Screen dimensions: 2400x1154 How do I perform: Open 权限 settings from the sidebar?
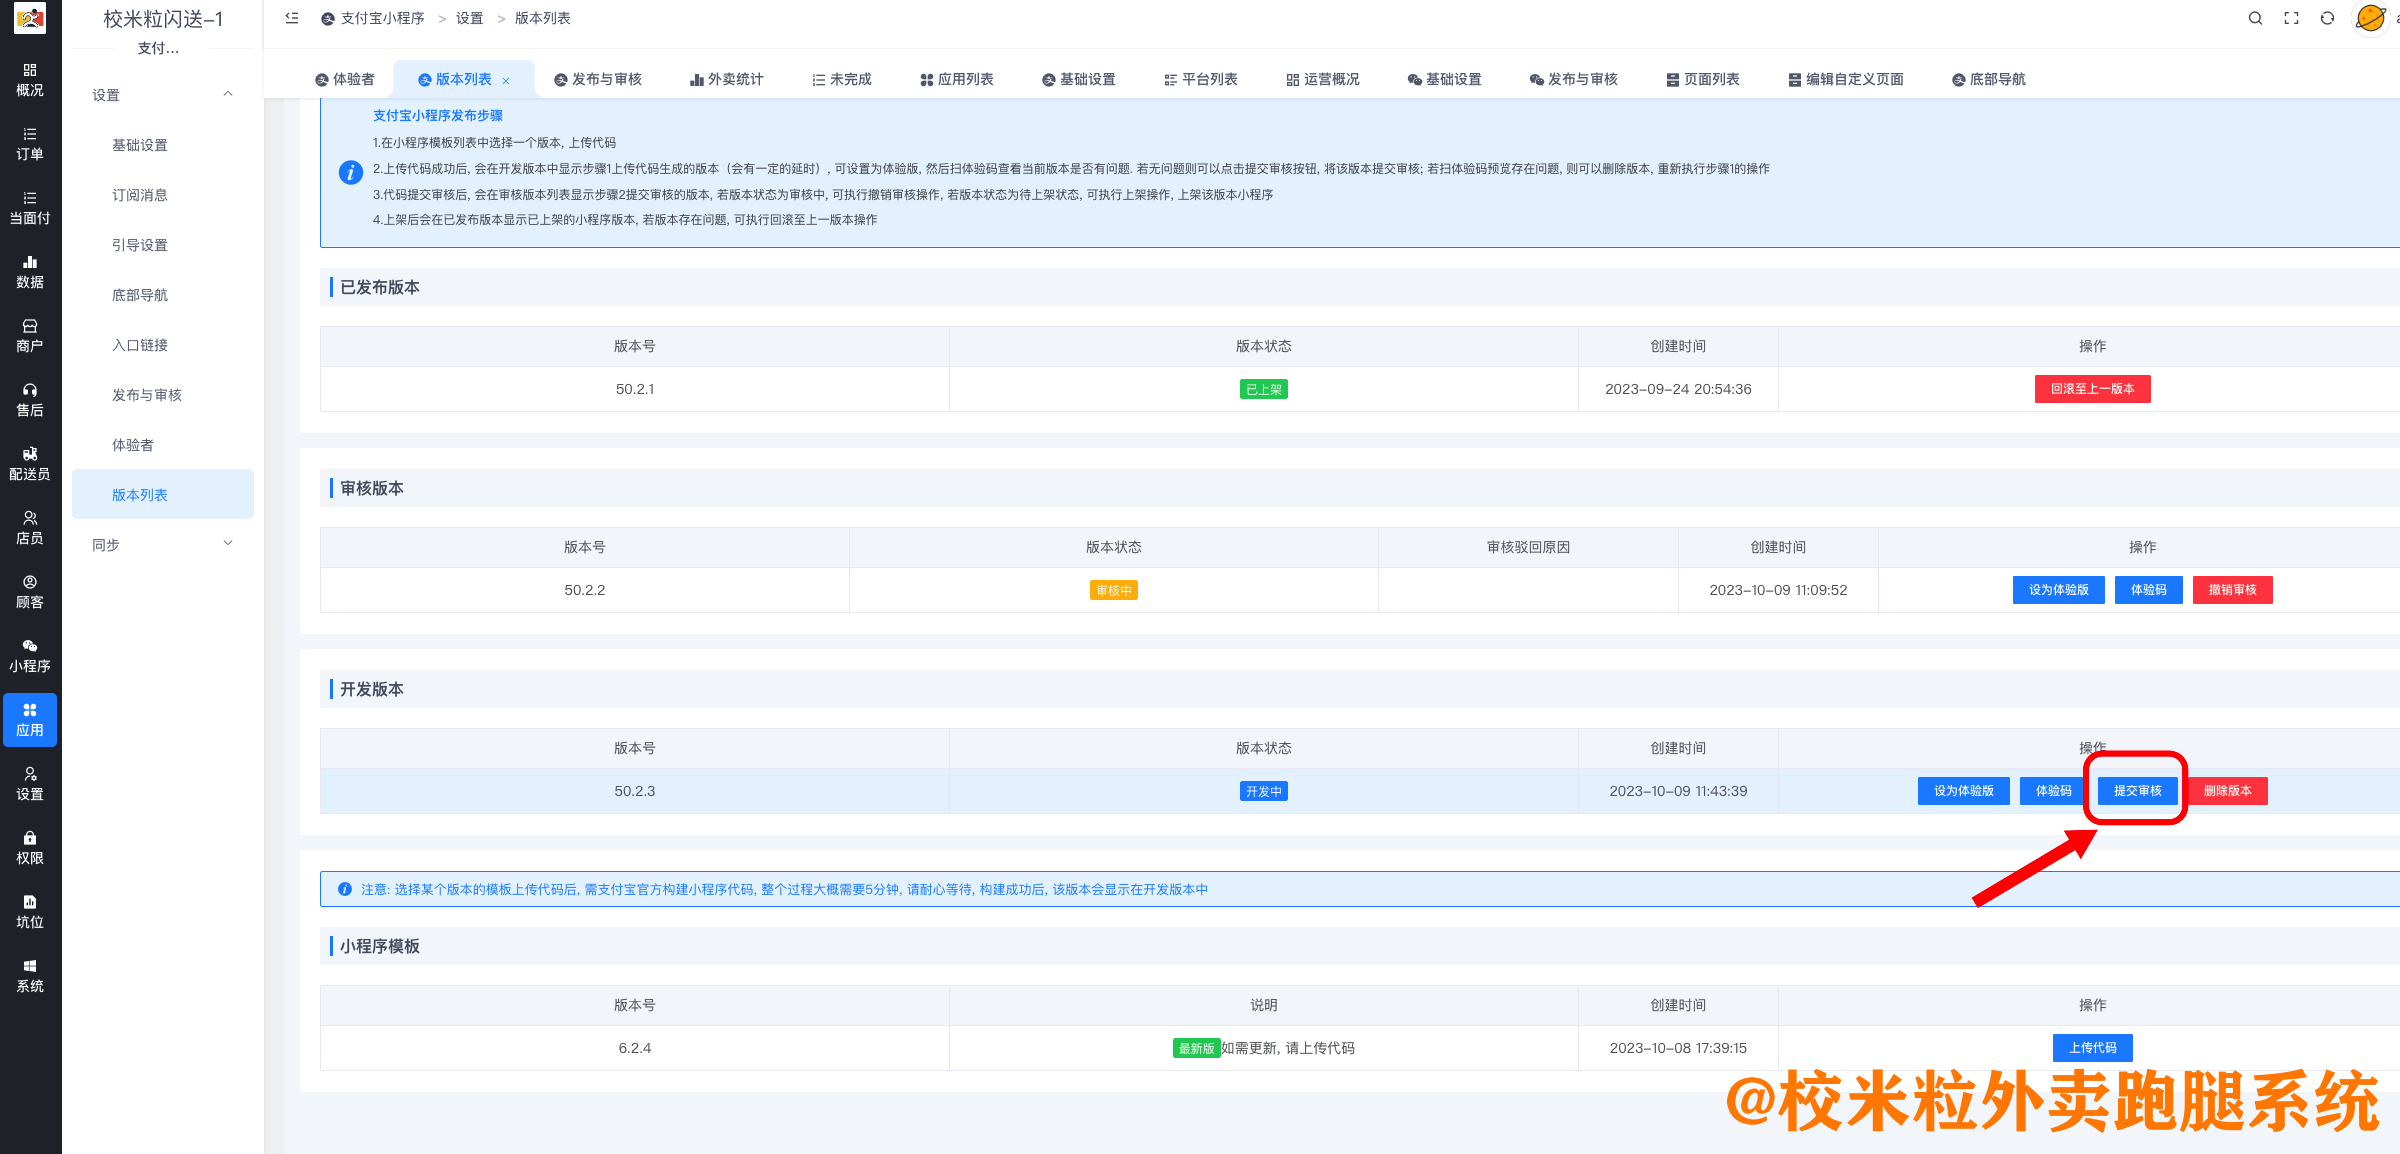point(30,847)
